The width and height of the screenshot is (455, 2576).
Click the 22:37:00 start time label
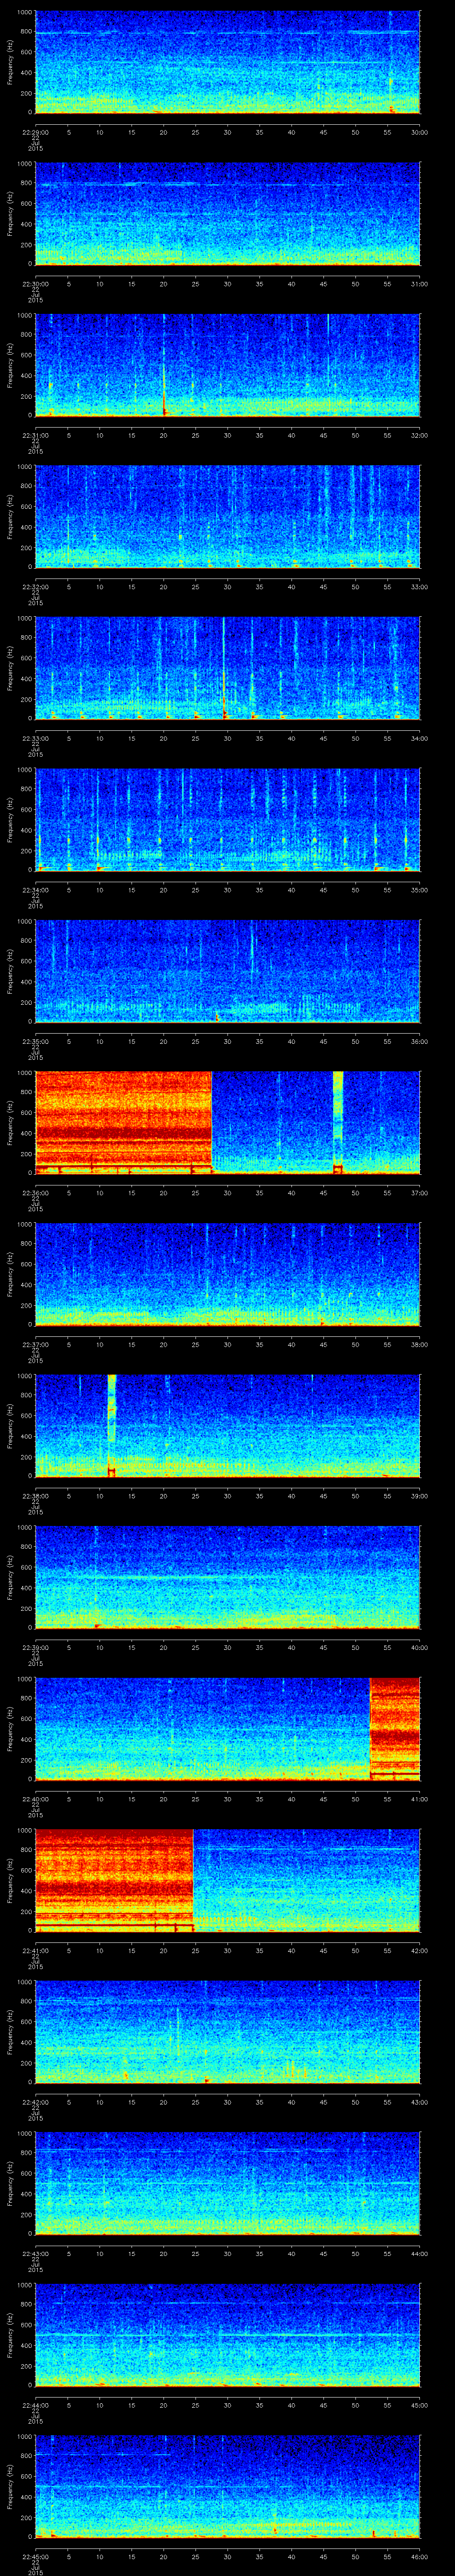[x=35, y=1345]
